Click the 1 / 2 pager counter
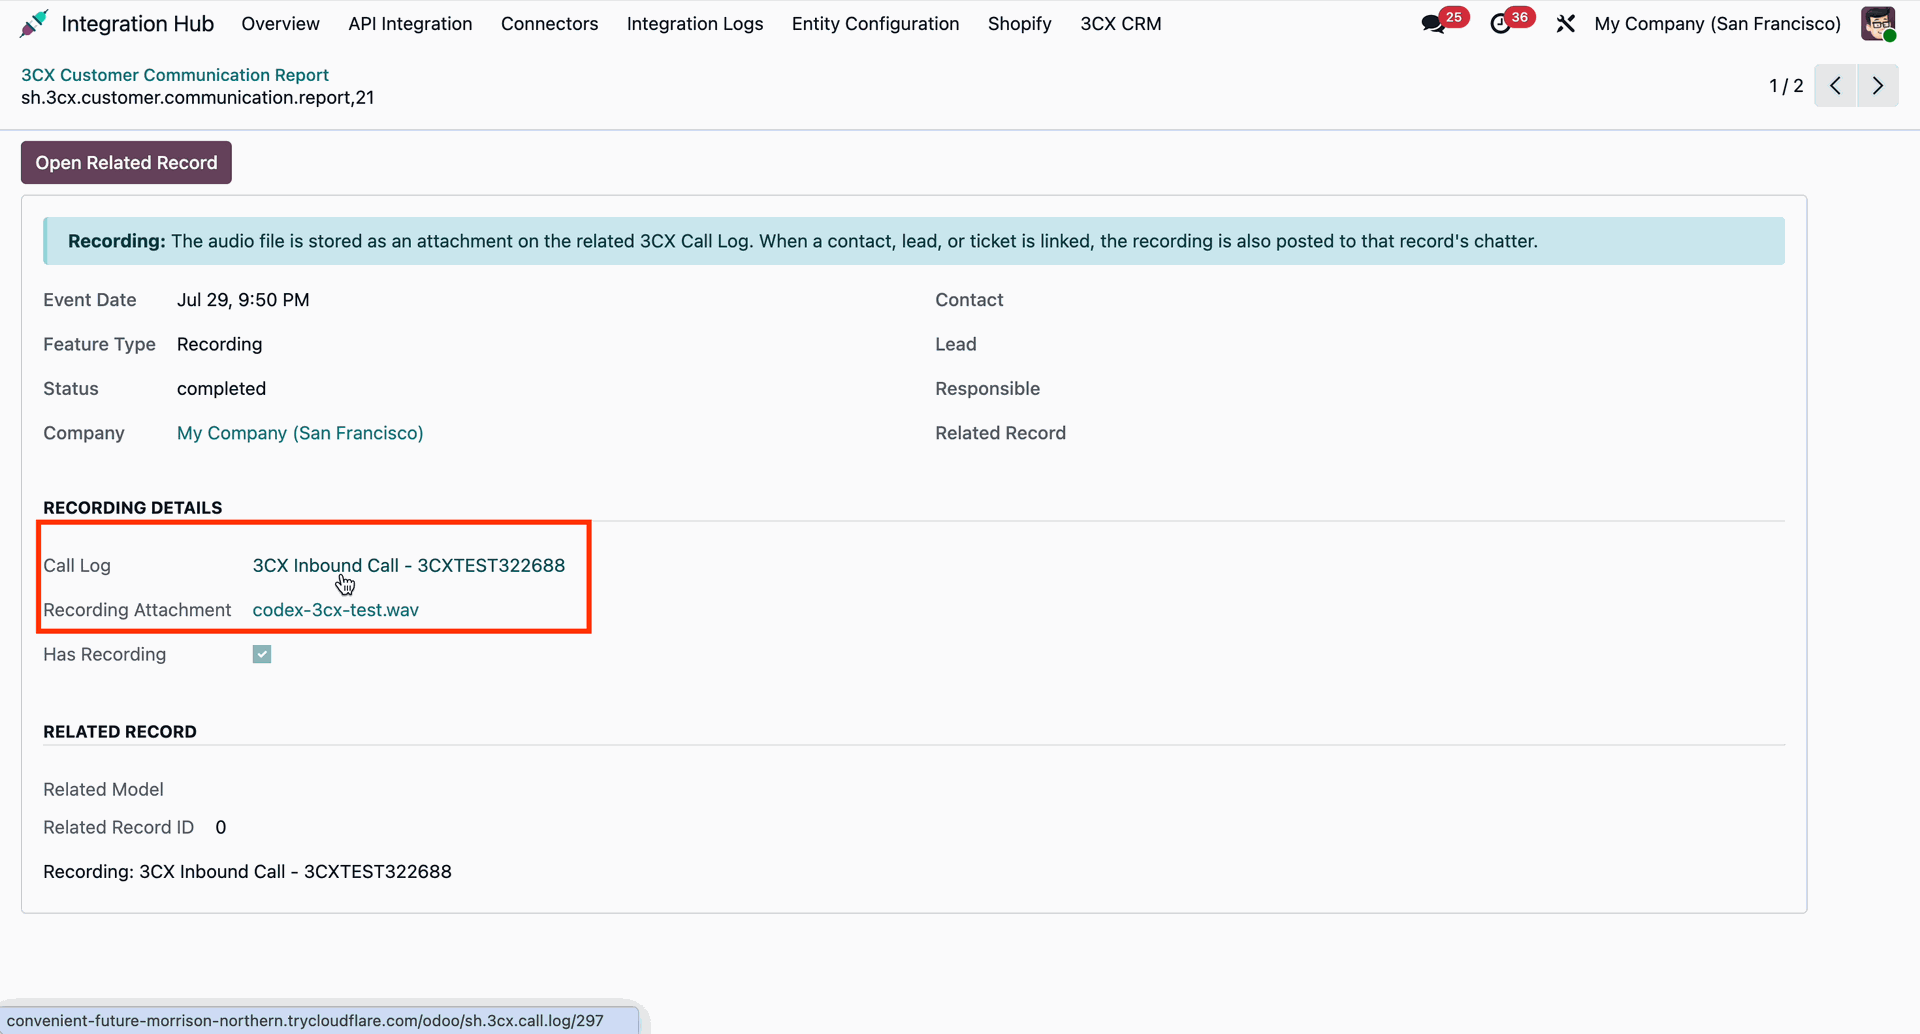The image size is (1920, 1034). coord(1786,86)
